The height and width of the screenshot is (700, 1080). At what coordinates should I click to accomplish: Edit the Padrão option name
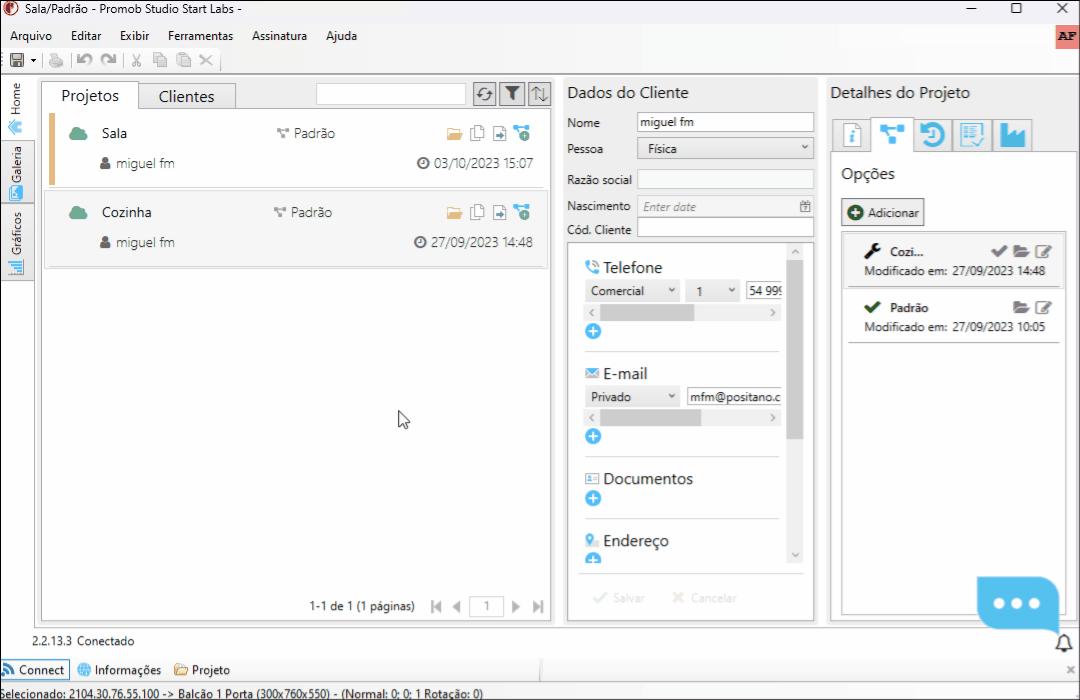[1043, 307]
